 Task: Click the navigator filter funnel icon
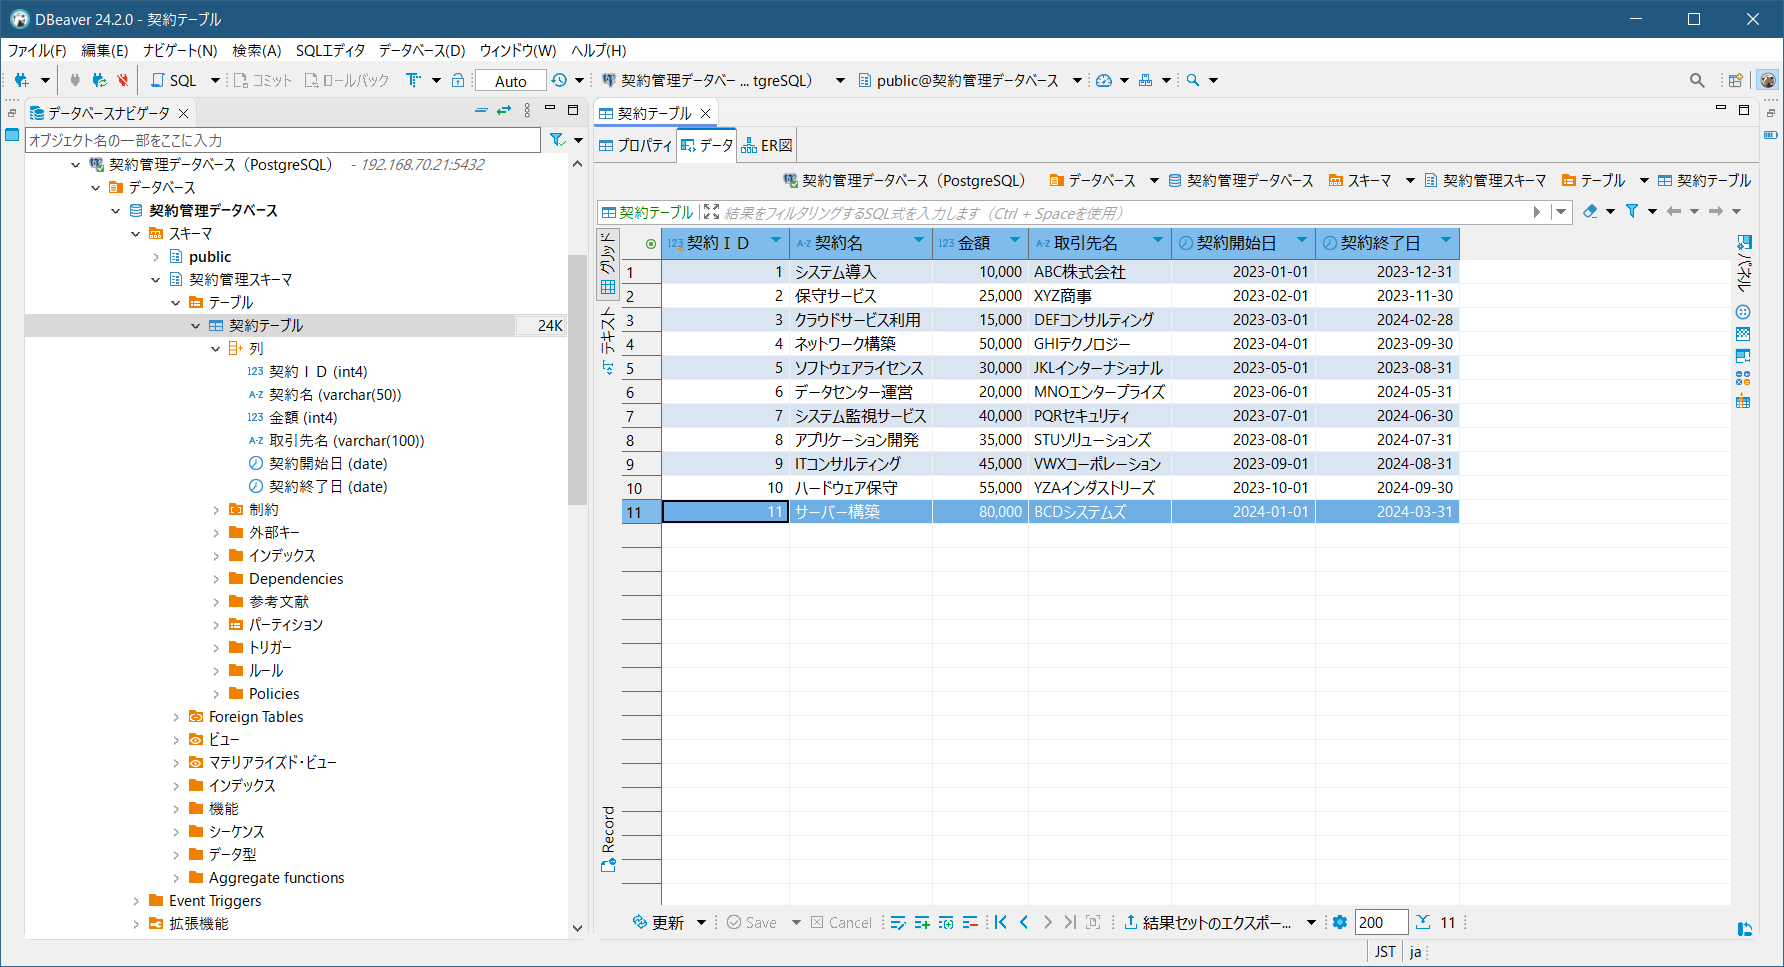coord(557,140)
